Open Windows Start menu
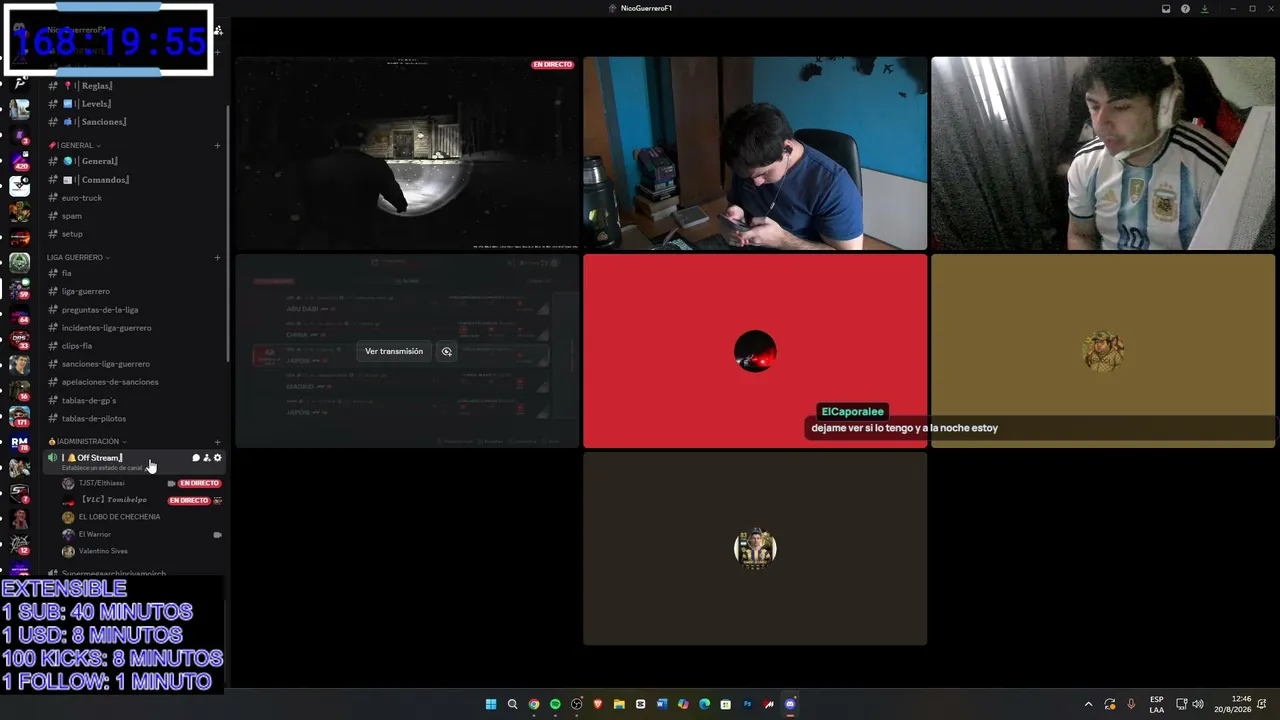Viewport: 1280px width, 720px height. (491, 704)
